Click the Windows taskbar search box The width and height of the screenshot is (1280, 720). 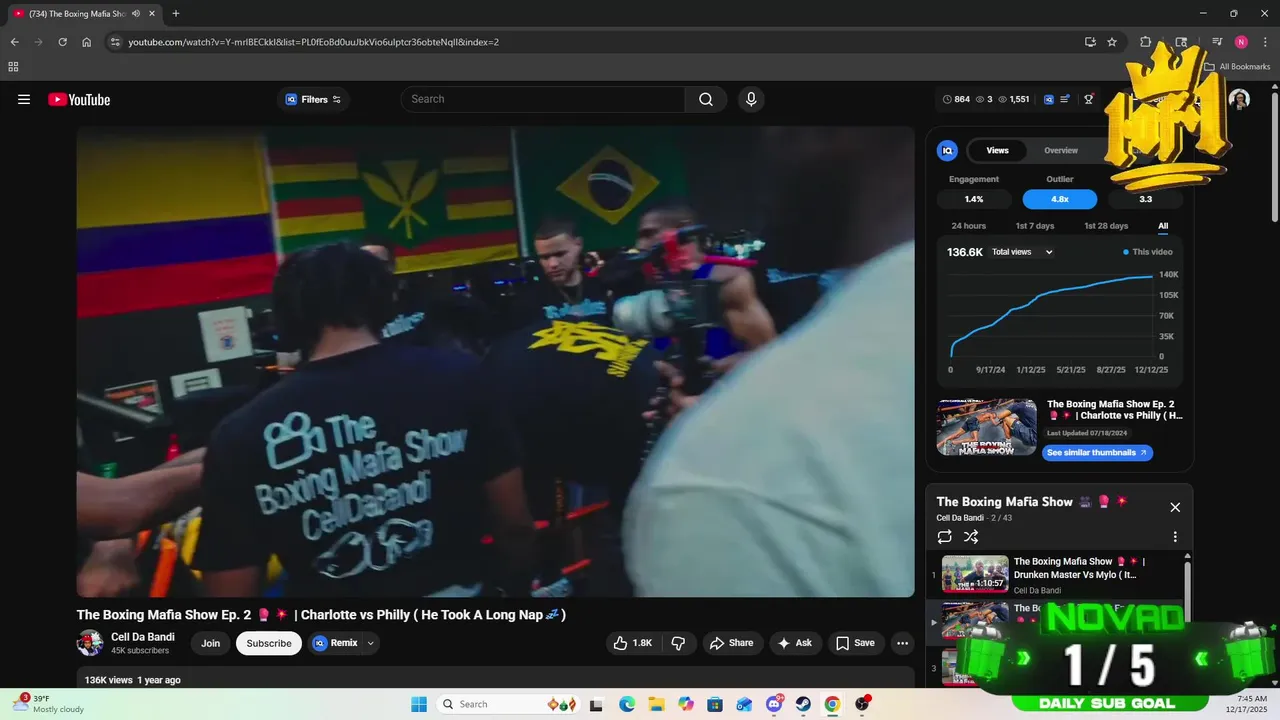pyautogui.click(x=510, y=704)
